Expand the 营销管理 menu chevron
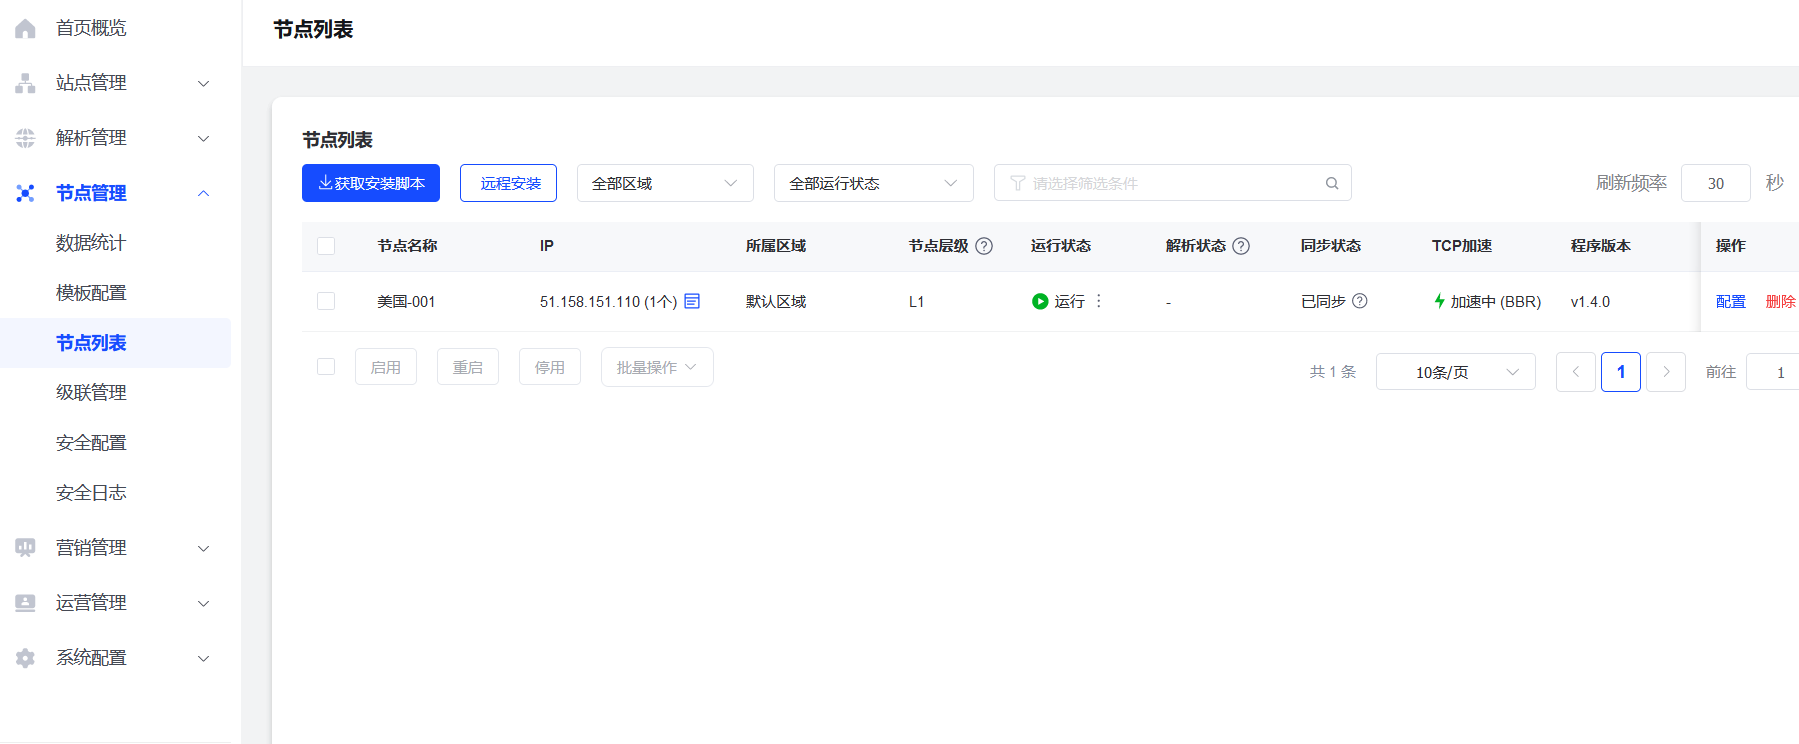The image size is (1799, 744). click(x=204, y=548)
